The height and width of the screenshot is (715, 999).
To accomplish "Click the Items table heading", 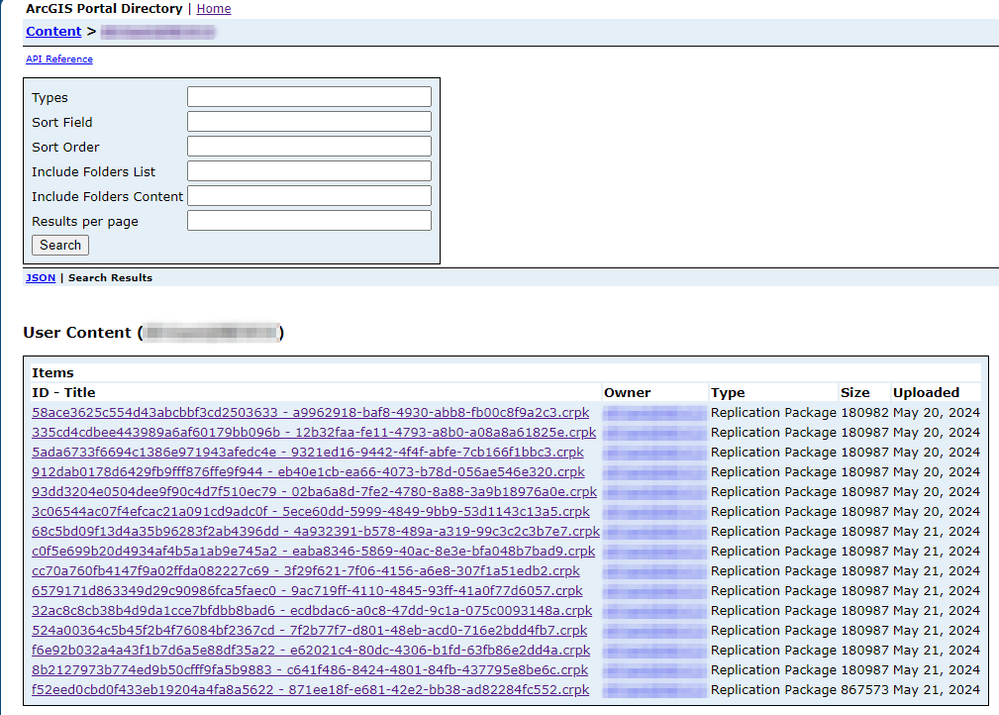I will click(x=53, y=373).
